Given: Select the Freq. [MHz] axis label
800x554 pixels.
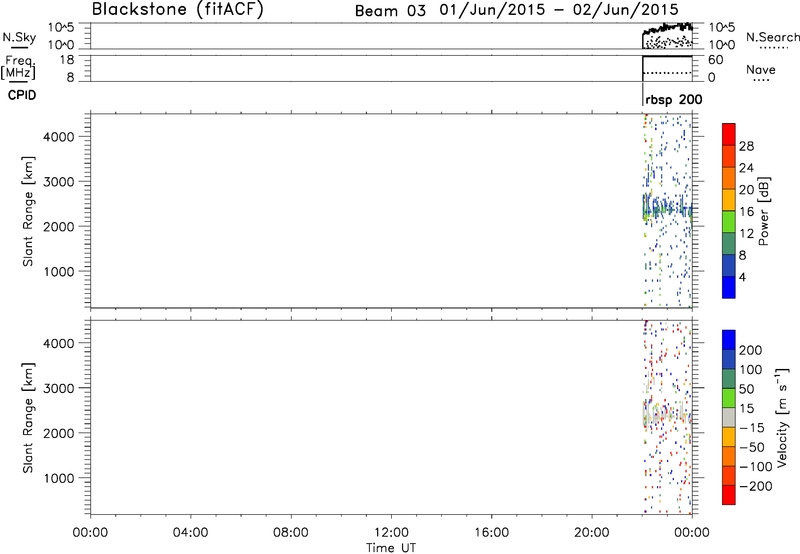Looking at the screenshot, I should (x=19, y=67).
